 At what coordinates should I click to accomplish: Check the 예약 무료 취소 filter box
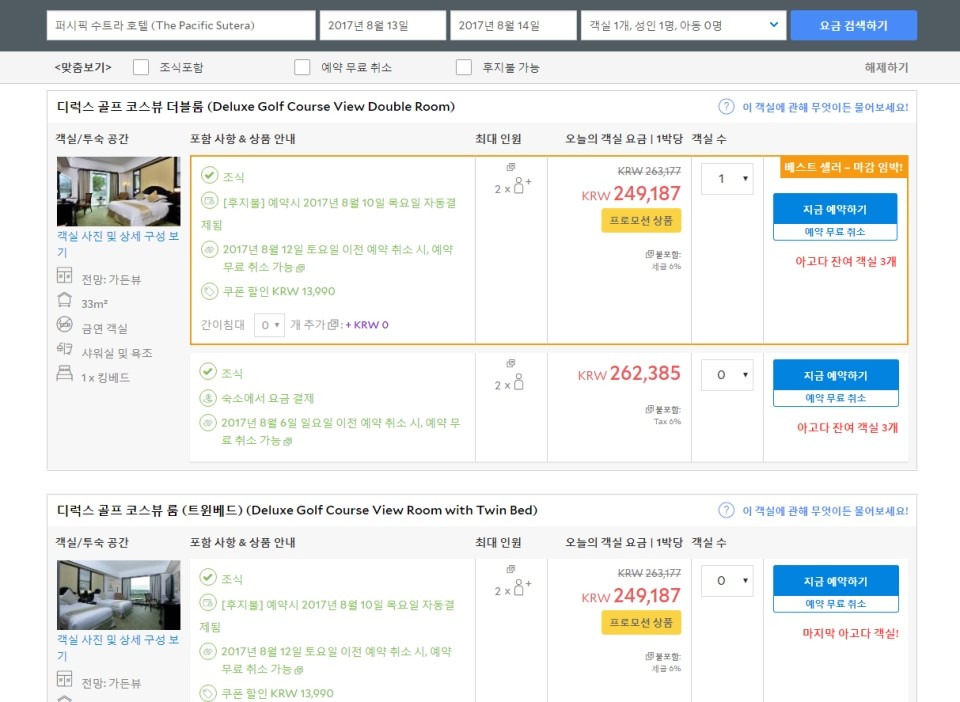pyautogui.click(x=302, y=67)
